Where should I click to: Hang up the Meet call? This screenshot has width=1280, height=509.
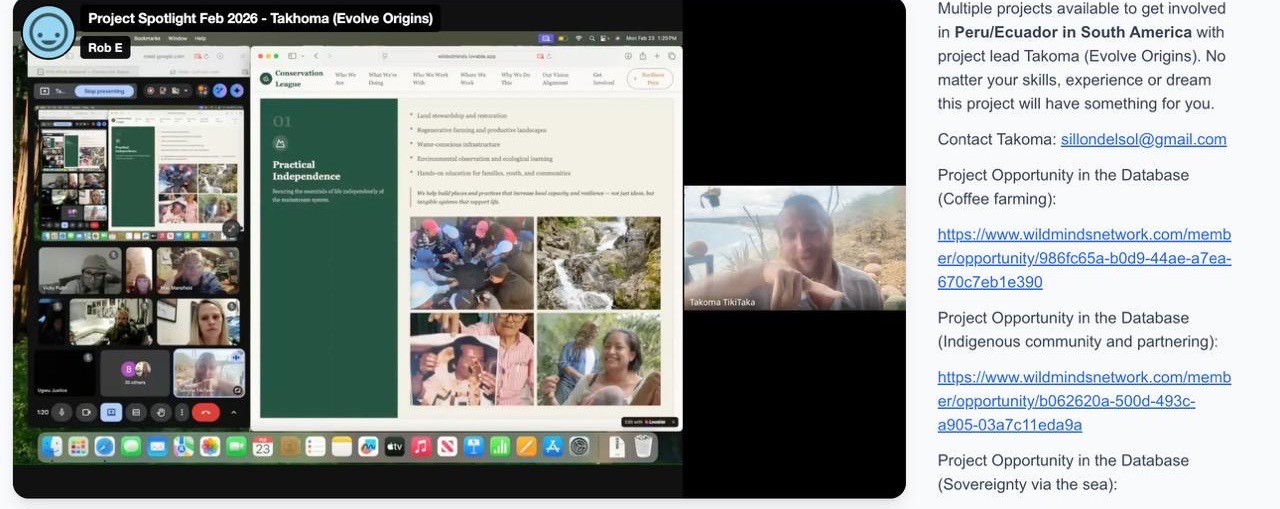(206, 412)
